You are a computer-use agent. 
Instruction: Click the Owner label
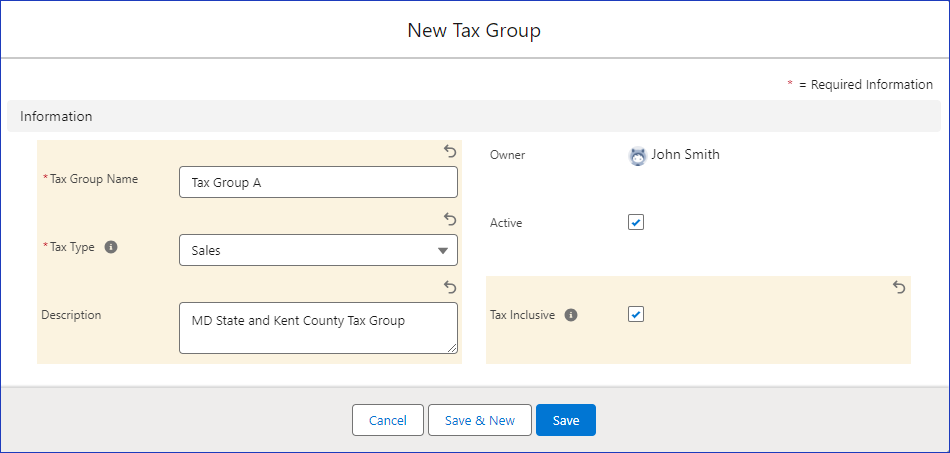pyautogui.click(x=507, y=155)
